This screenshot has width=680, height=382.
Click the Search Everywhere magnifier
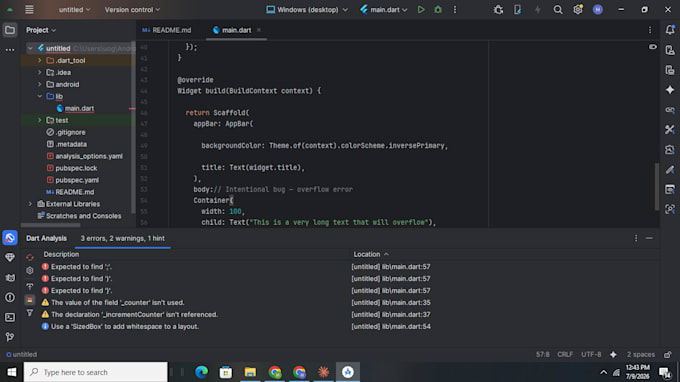click(558, 10)
